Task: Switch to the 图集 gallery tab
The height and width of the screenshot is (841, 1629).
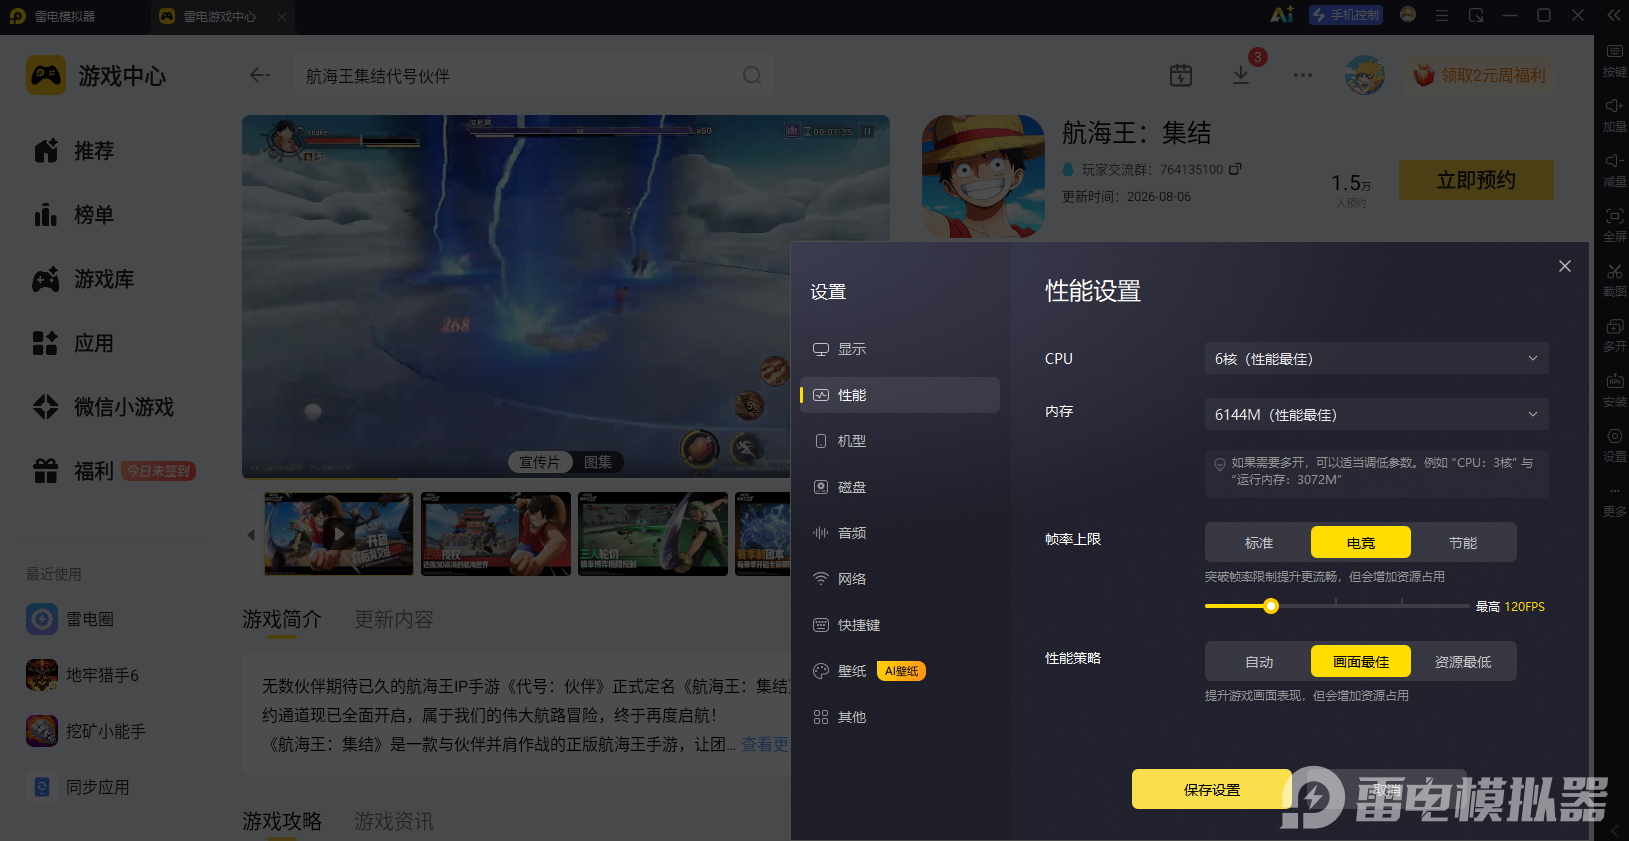Action: click(x=598, y=462)
